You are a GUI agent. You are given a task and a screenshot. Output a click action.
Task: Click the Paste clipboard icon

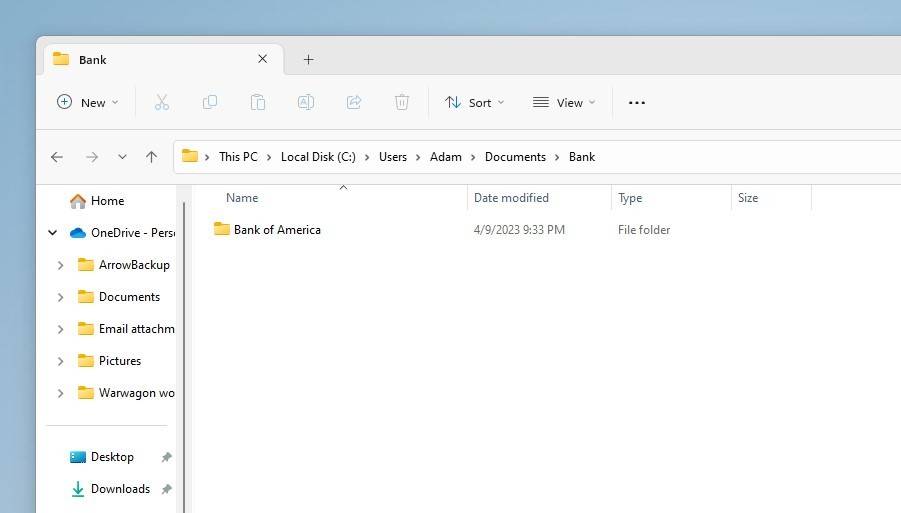257,103
